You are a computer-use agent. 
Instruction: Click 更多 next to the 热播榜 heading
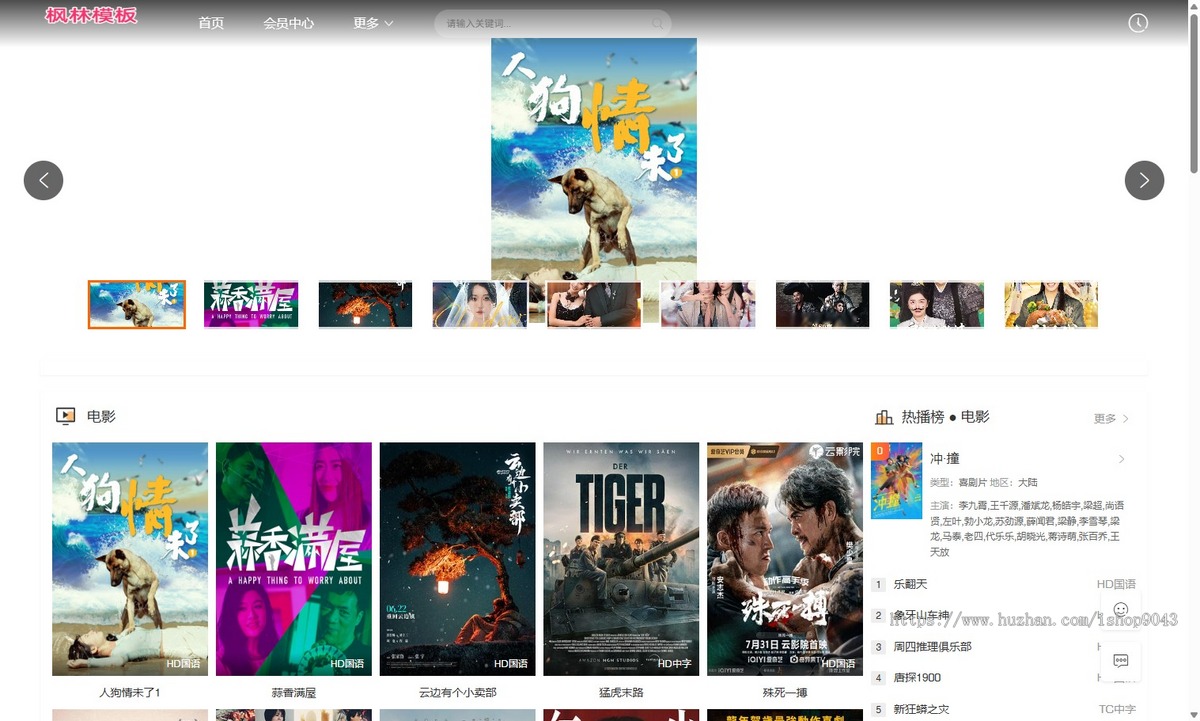(1111, 419)
